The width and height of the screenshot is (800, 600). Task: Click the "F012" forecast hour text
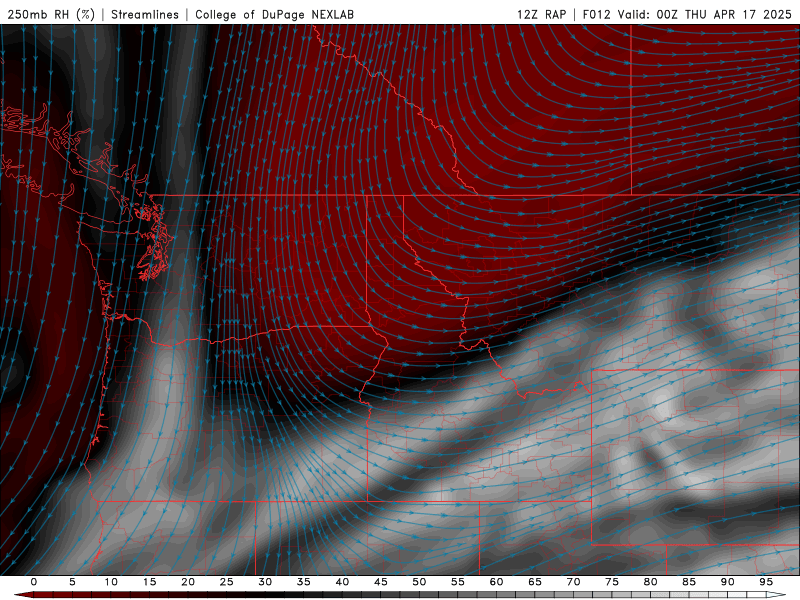[x=596, y=14]
